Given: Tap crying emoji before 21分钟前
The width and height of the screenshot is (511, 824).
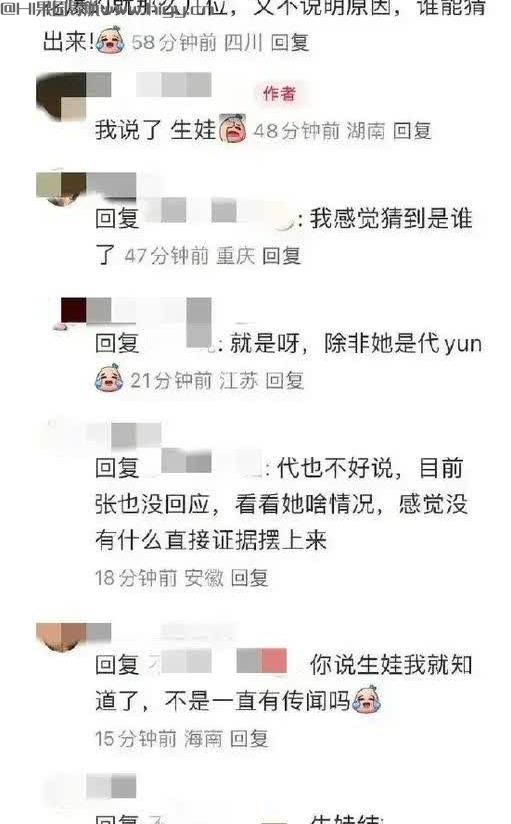Looking at the screenshot, I should [x=109, y=378].
